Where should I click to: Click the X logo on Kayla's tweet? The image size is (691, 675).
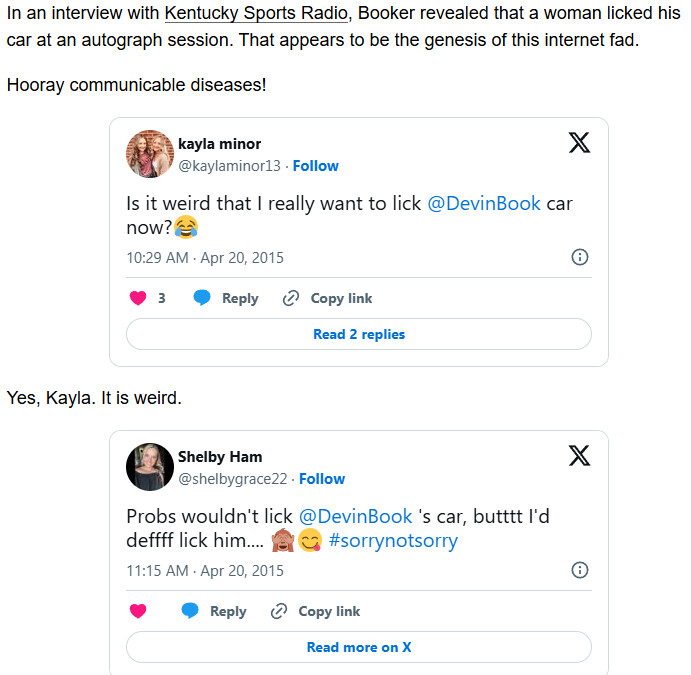[579, 143]
